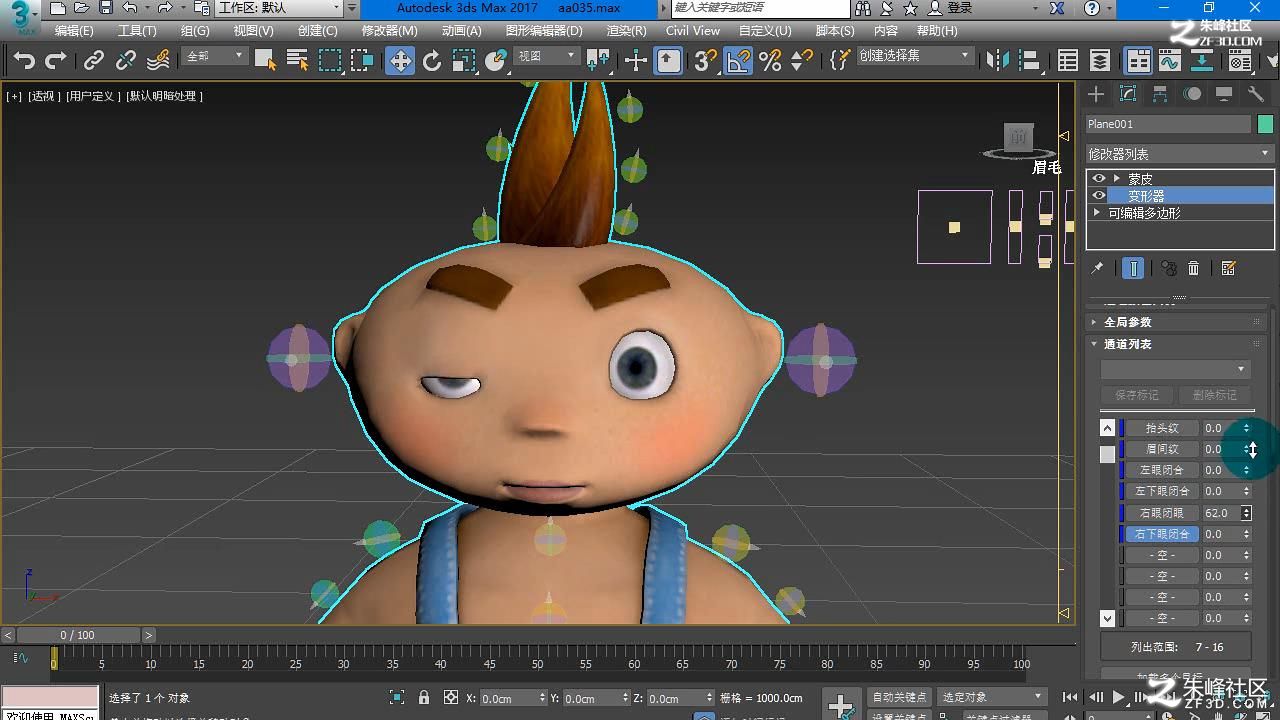Toggle Show End Result button
1280x720 pixels.
click(1133, 268)
